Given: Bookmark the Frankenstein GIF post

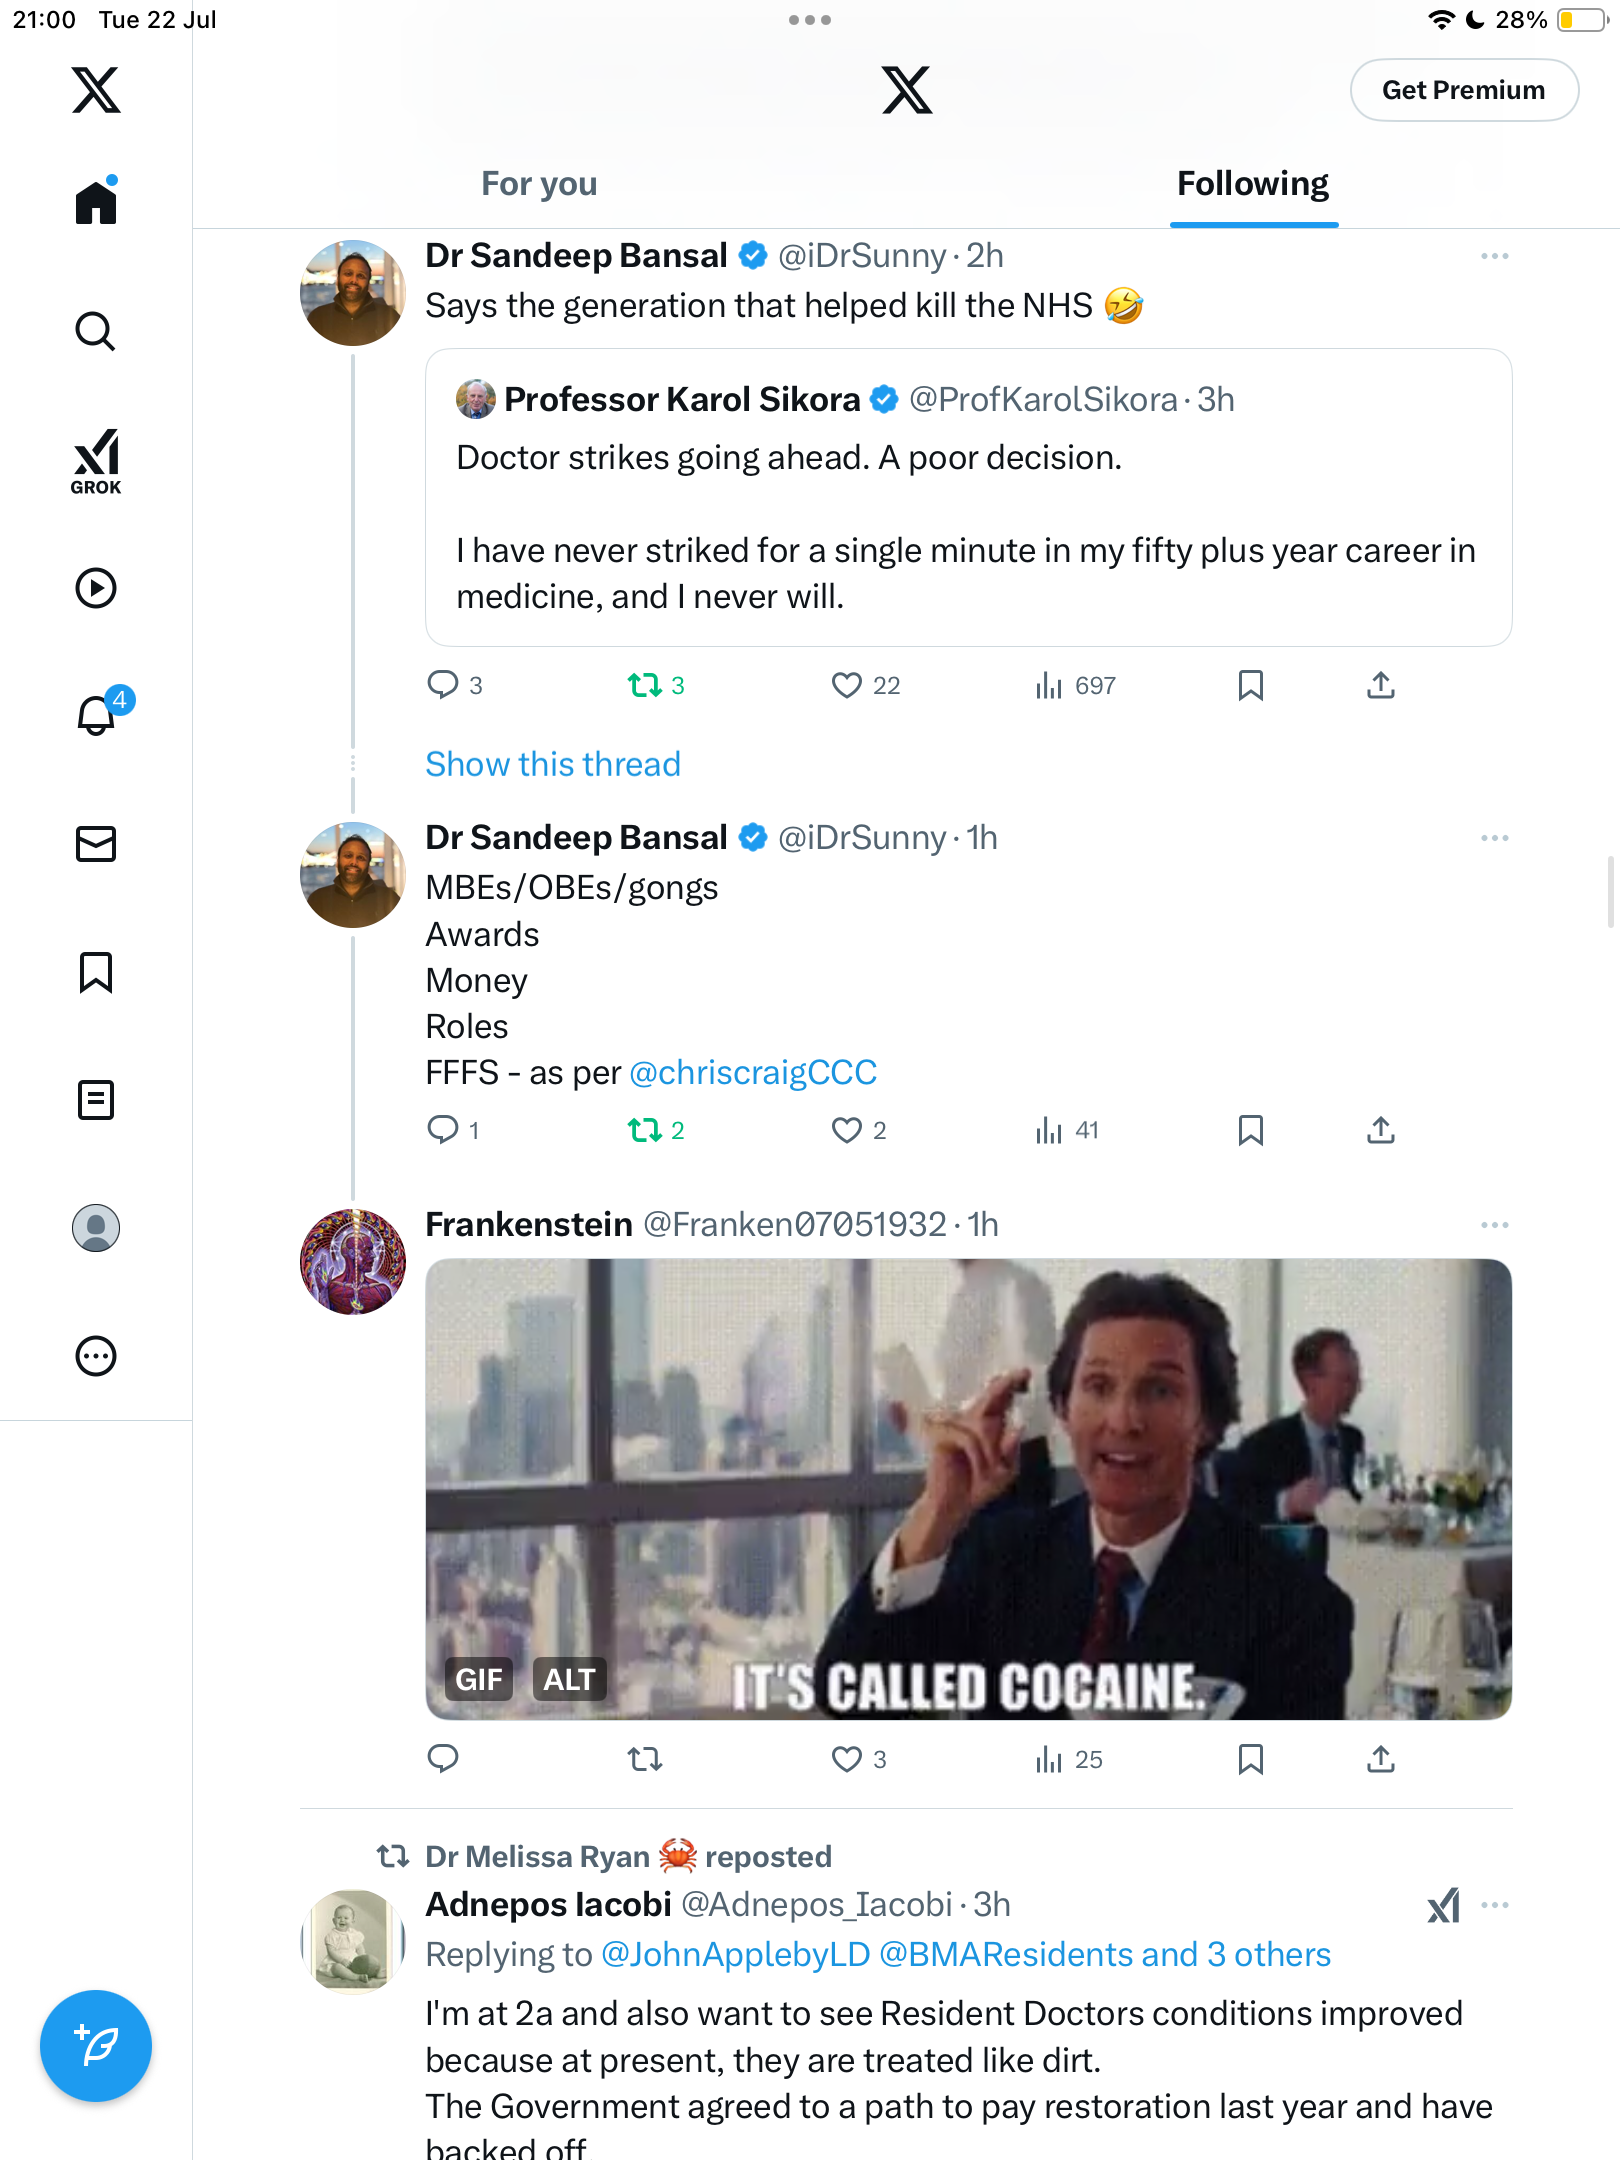Looking at the screenshot, I should click(1250, 1759).
